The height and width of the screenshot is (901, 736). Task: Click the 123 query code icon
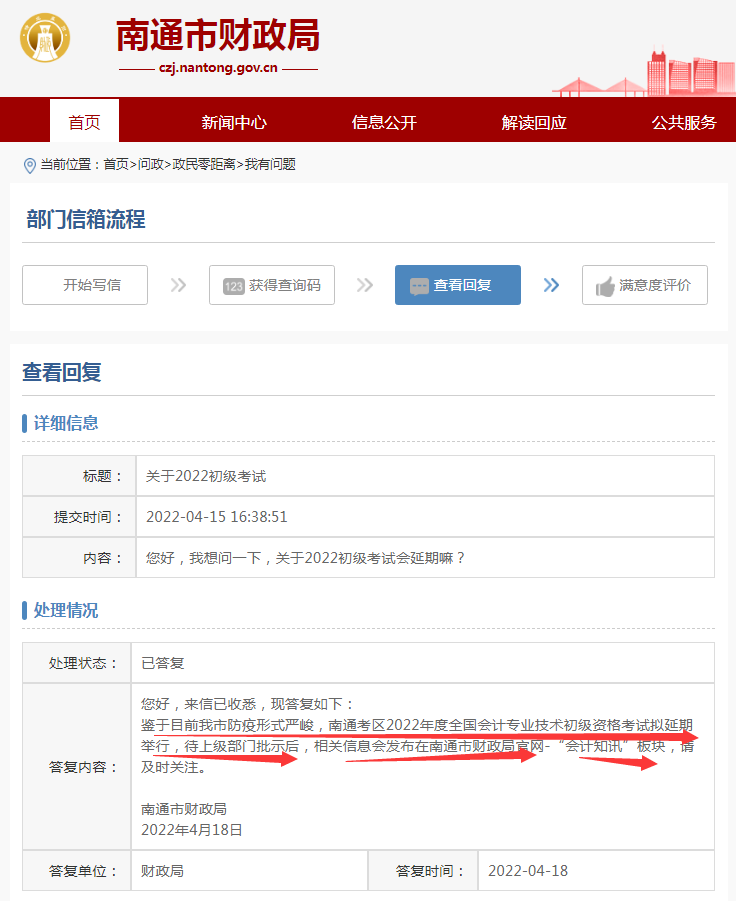(x=234, y=286)
